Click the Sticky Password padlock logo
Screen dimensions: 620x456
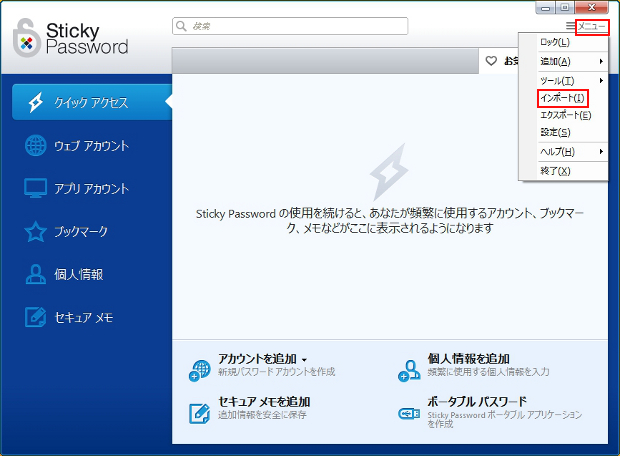click(26, 38)
